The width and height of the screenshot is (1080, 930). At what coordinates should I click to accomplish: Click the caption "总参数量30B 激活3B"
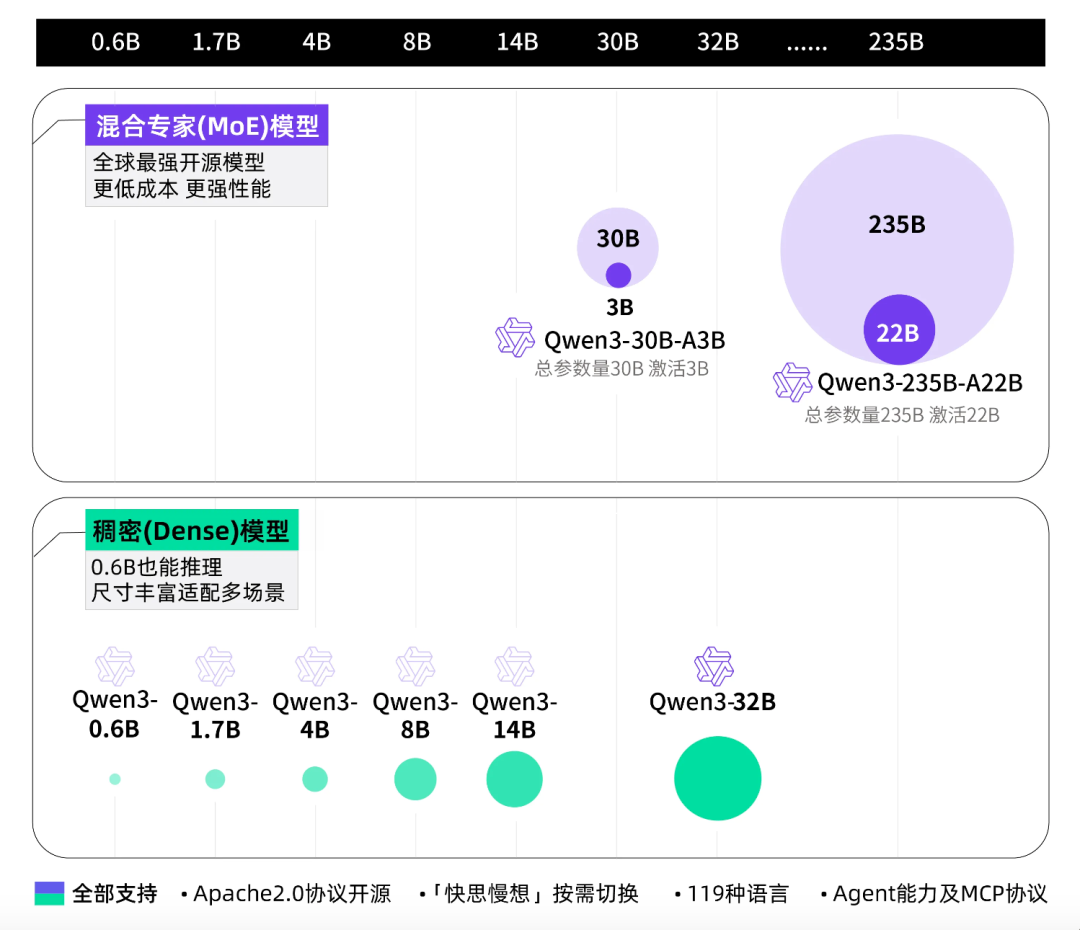point(622,369)
